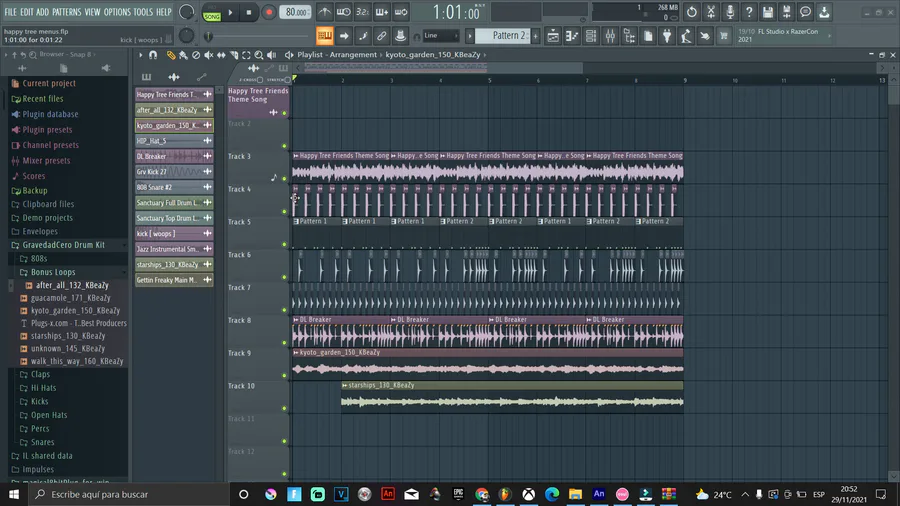Click the tempo tapper hammer icon

coord(686,36)
